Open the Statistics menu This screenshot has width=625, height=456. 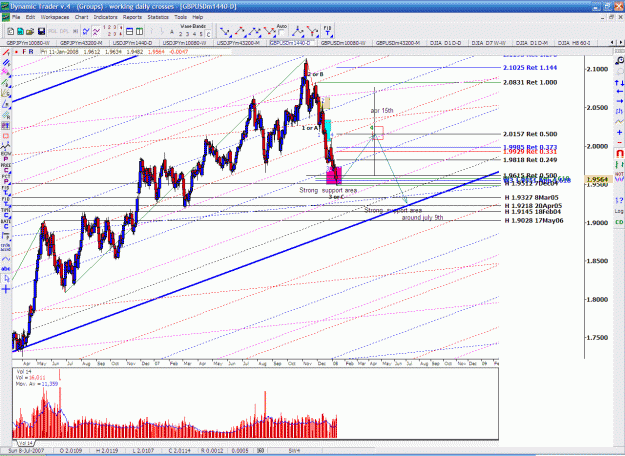[x=158, y=17]
